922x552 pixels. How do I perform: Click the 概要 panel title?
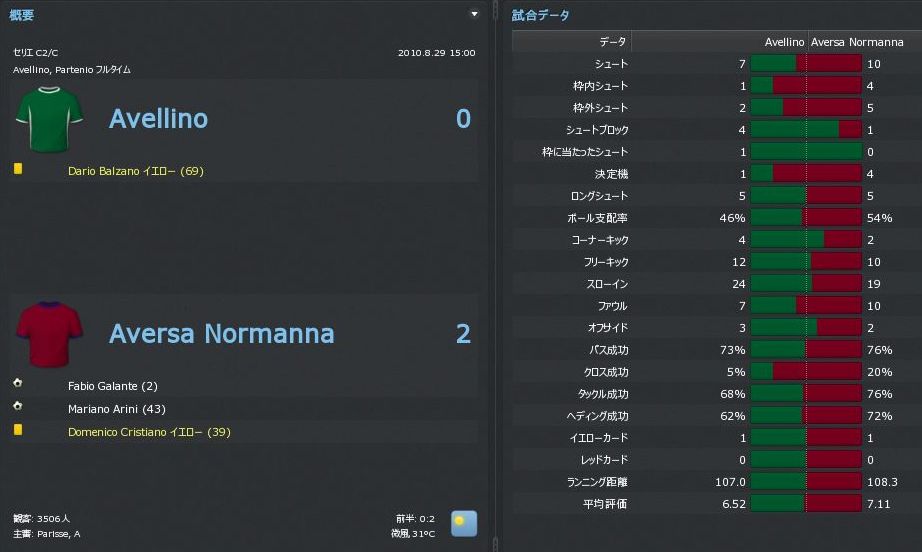[22, 15]
